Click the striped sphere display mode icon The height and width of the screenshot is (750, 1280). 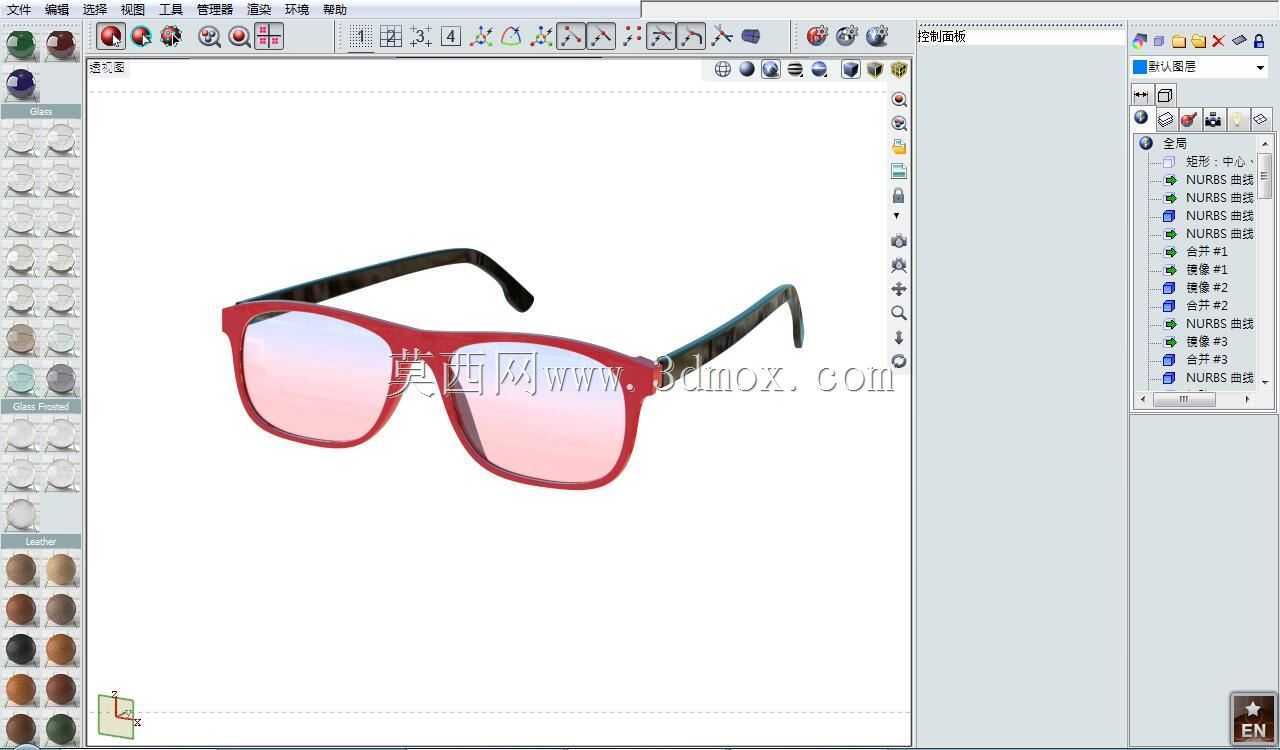click(795, 69)
